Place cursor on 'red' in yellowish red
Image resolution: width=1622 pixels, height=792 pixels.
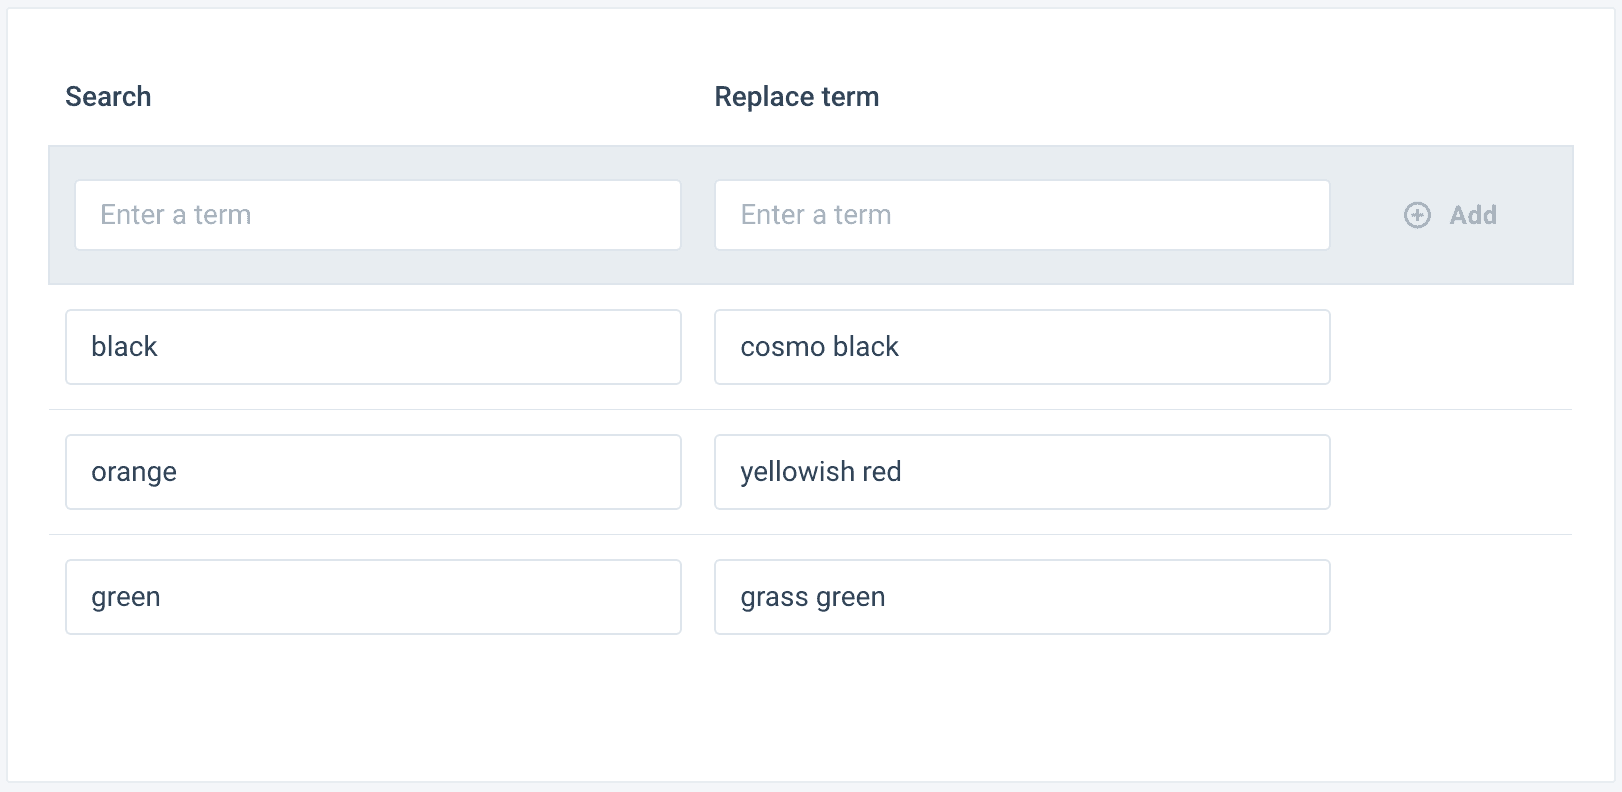click(x=881, y=472)
